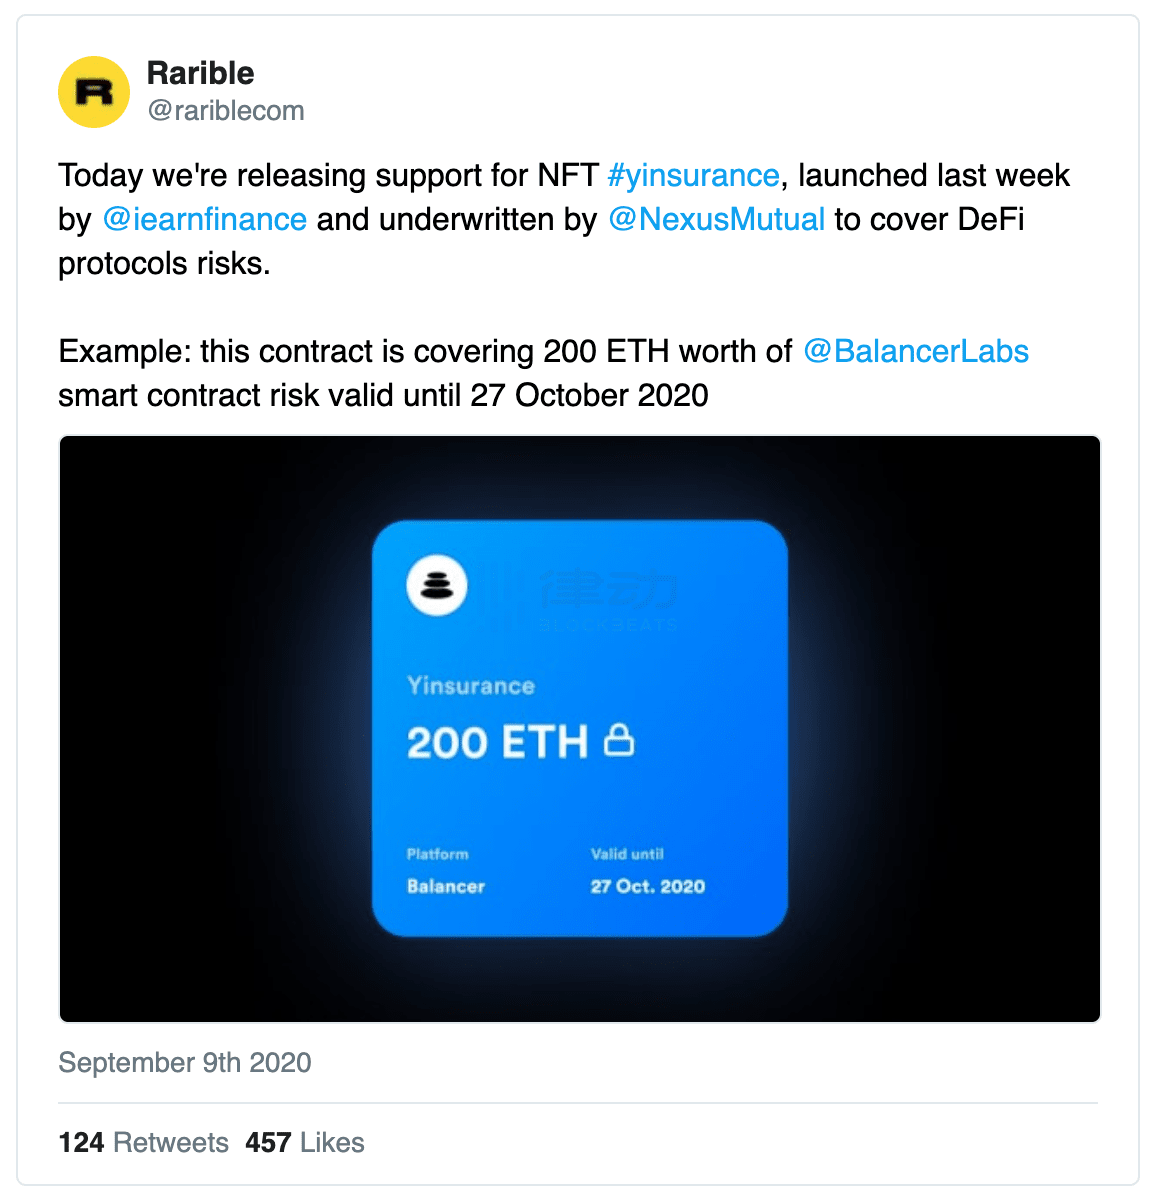Click the lock icon beside 200 ETH
1154x1194 pixels.
pos(619,741)
